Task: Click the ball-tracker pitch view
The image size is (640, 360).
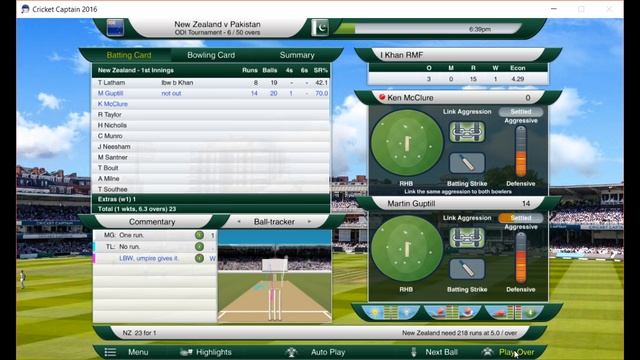Action: [x=274, y=276]
